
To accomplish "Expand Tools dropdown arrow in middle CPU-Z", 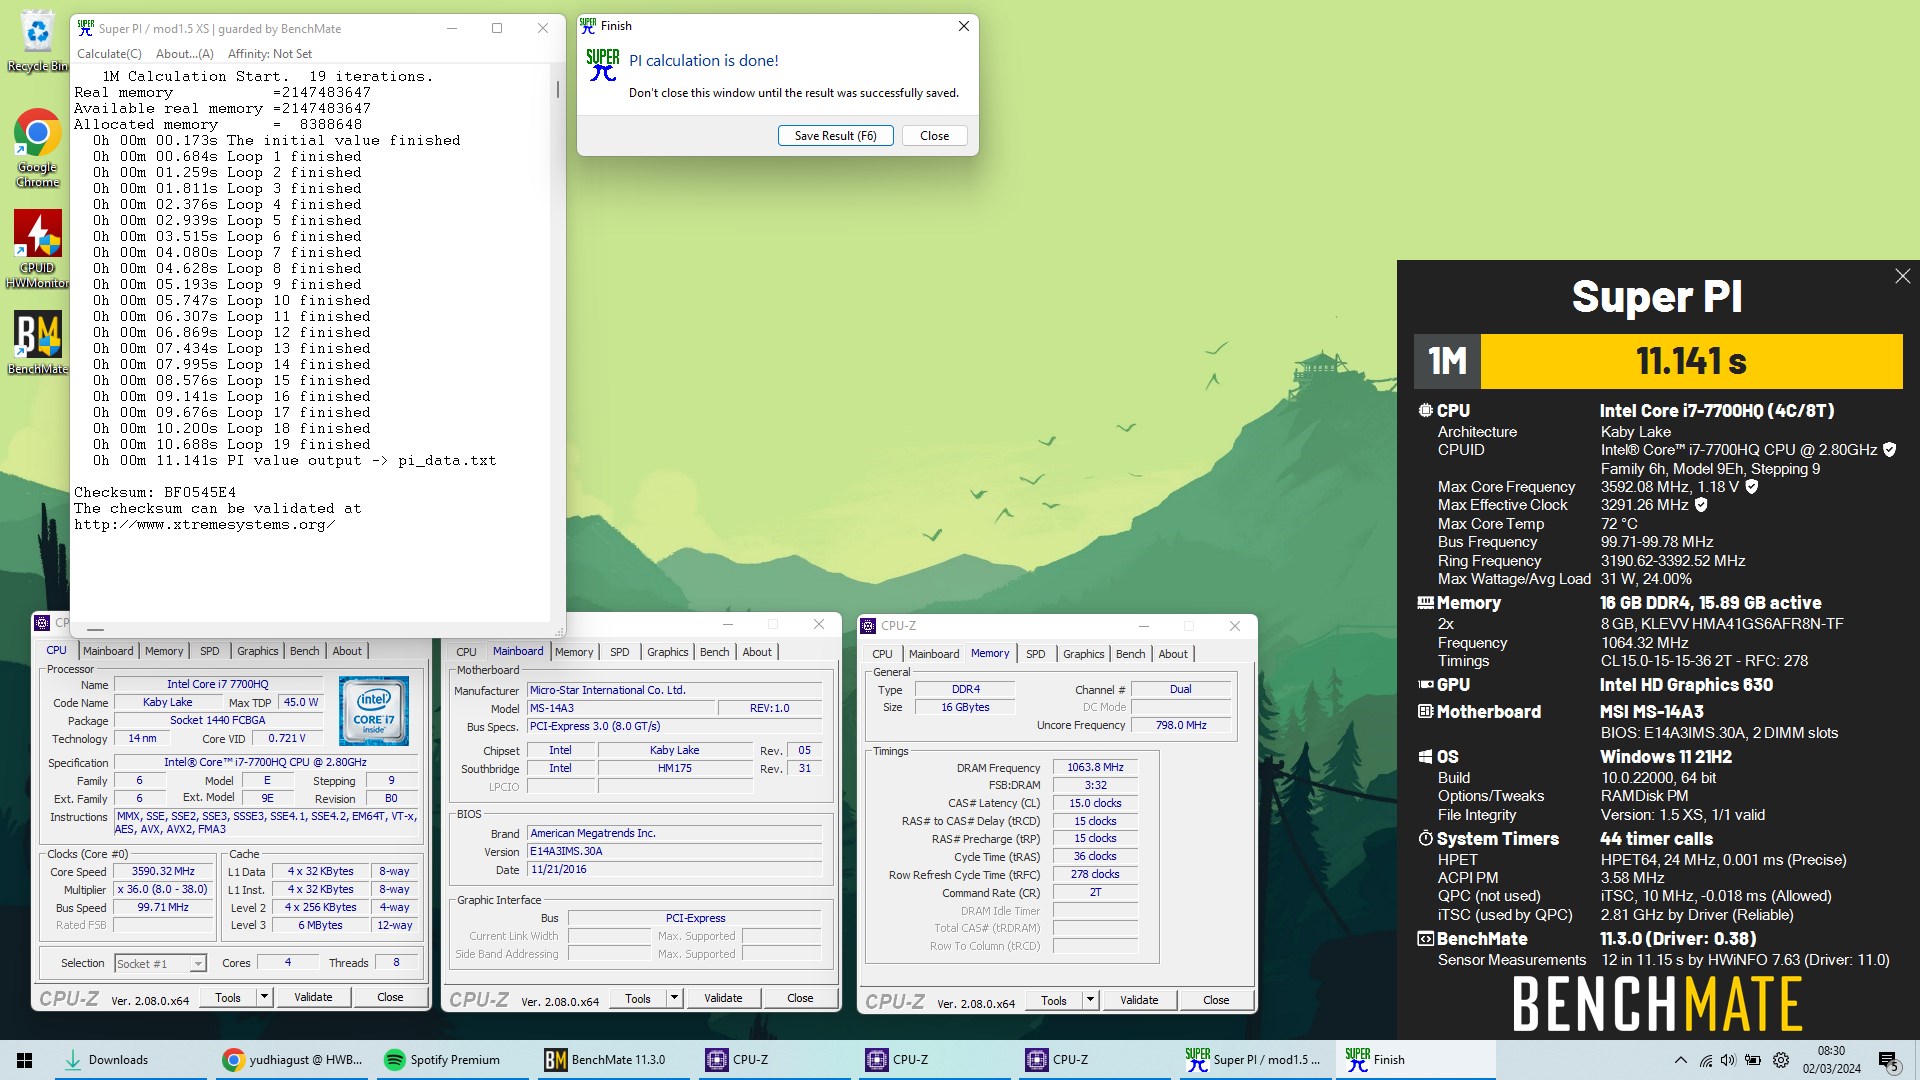I will click(674, 998).
